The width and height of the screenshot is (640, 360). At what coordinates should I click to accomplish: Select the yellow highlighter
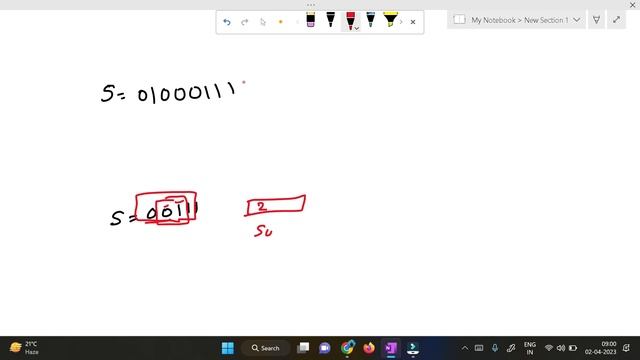click(390, 20)
